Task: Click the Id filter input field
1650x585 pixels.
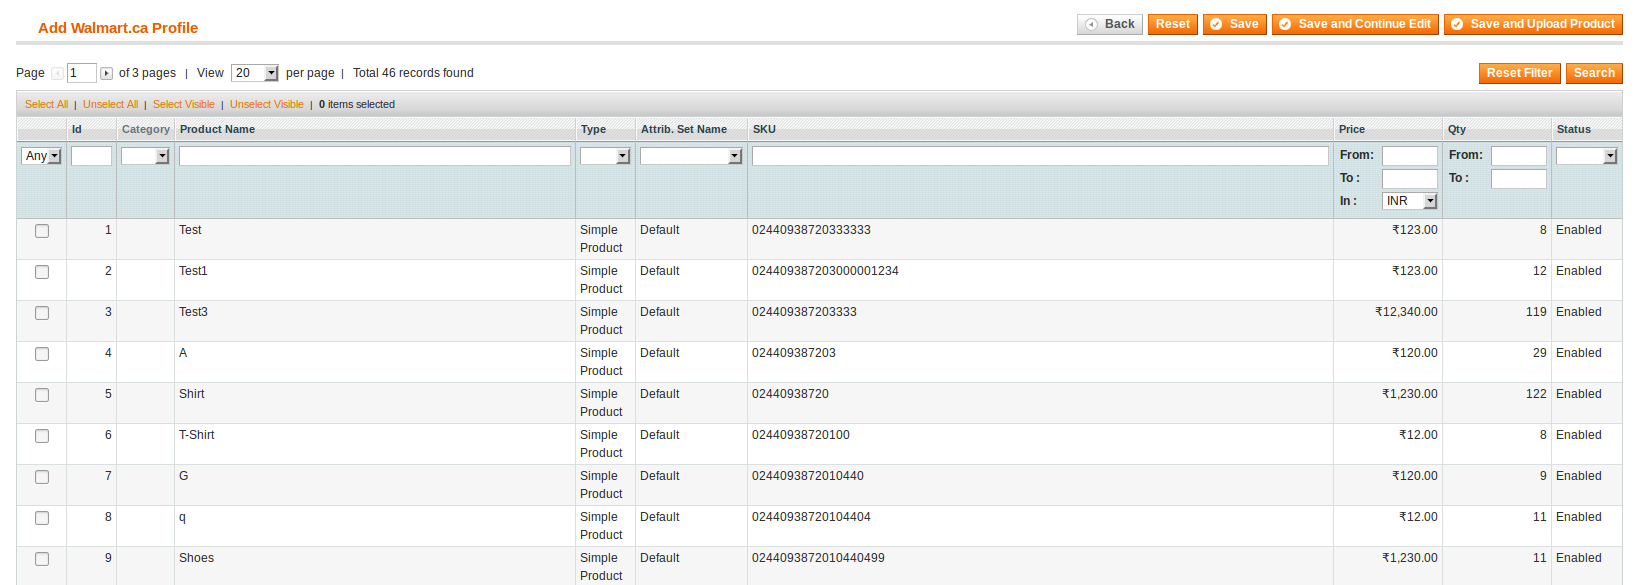Action: [x=91, y=156]
